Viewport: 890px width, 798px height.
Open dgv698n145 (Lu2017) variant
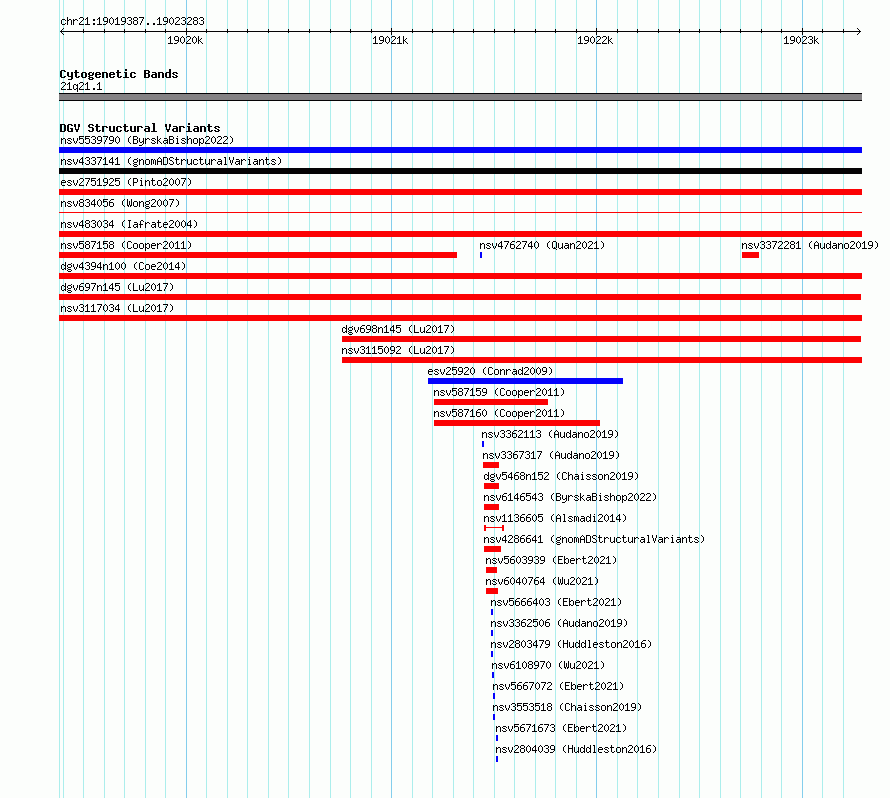[398, 329]
